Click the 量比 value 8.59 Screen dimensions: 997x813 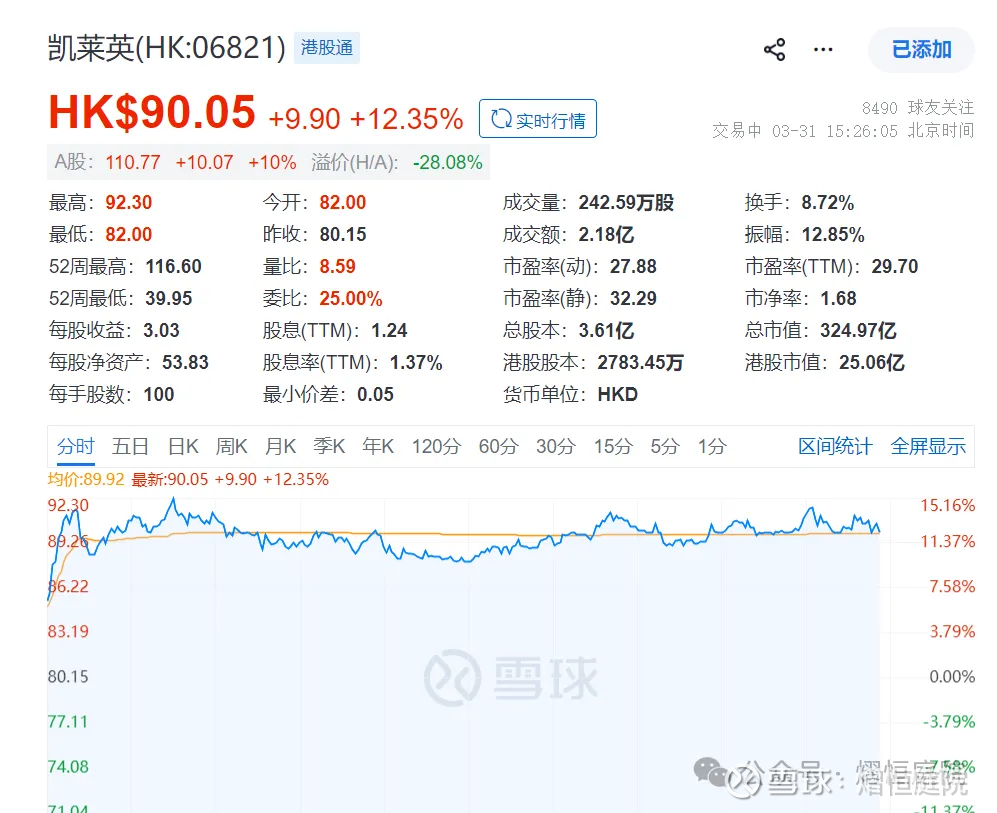click(x=338, y=266)
